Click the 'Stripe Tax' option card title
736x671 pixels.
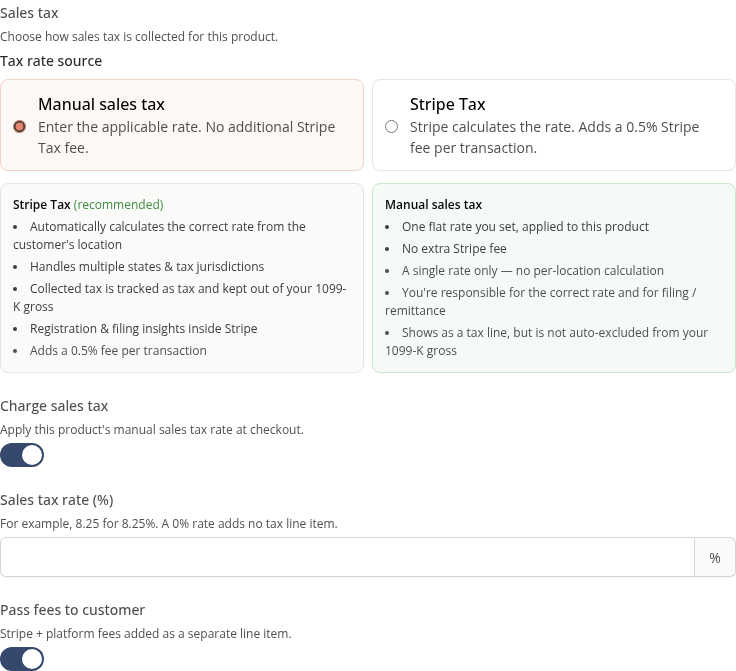click(x=447, y=104)
